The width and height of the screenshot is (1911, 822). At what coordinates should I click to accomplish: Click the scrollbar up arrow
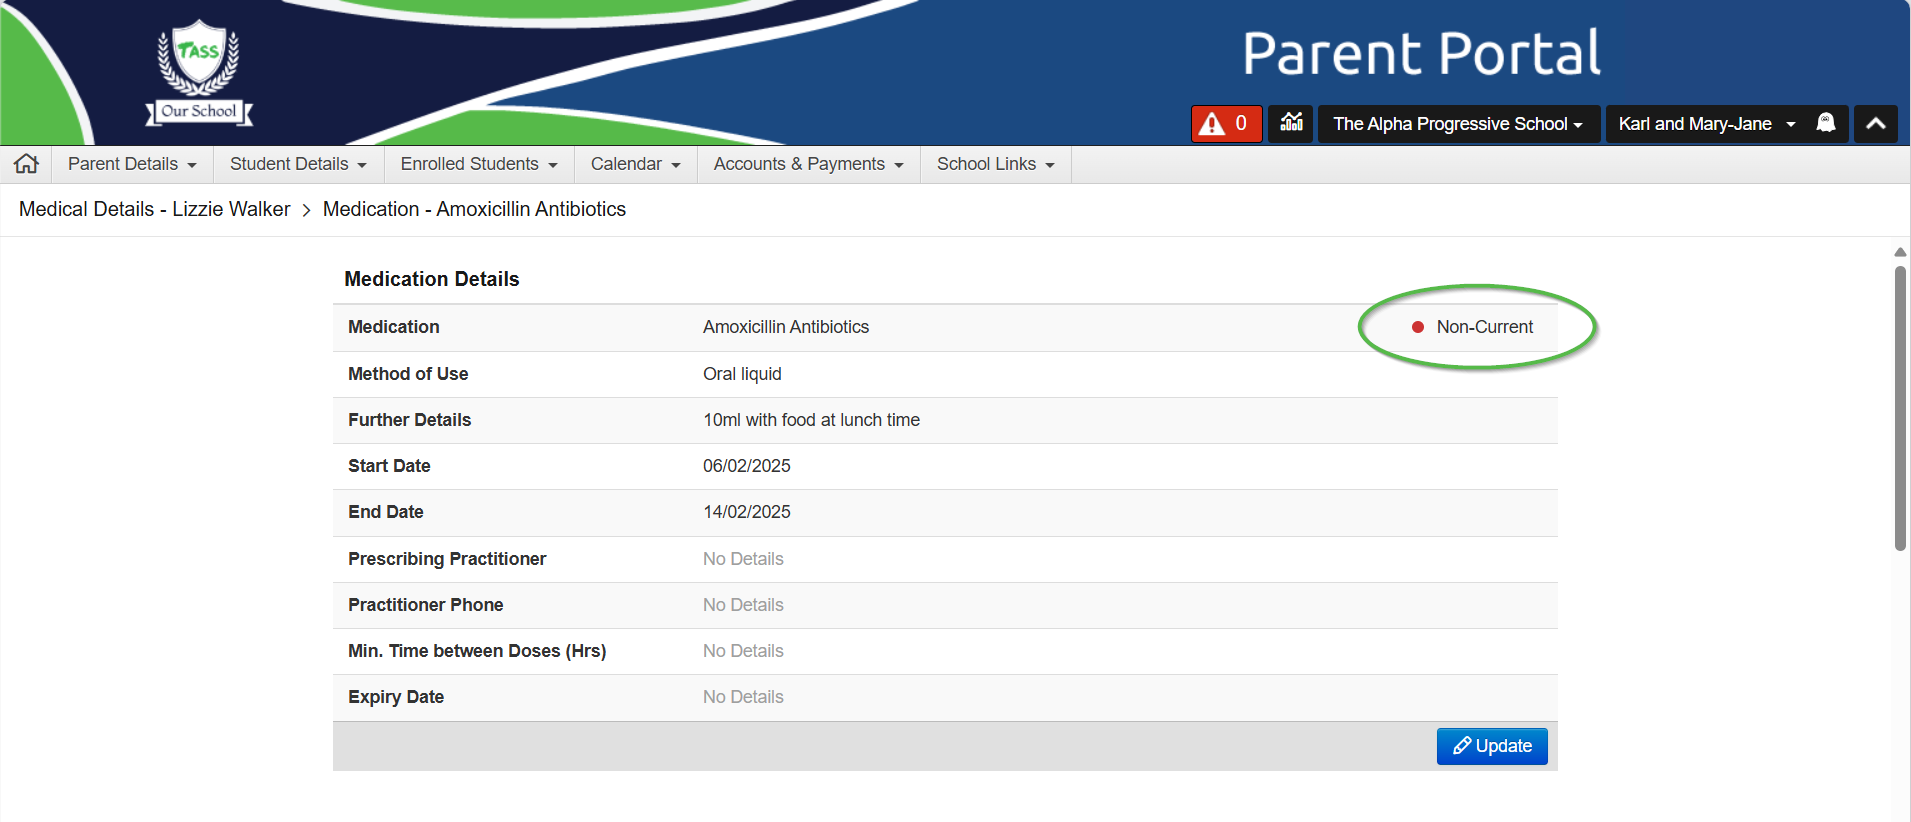coord(1900,252)
